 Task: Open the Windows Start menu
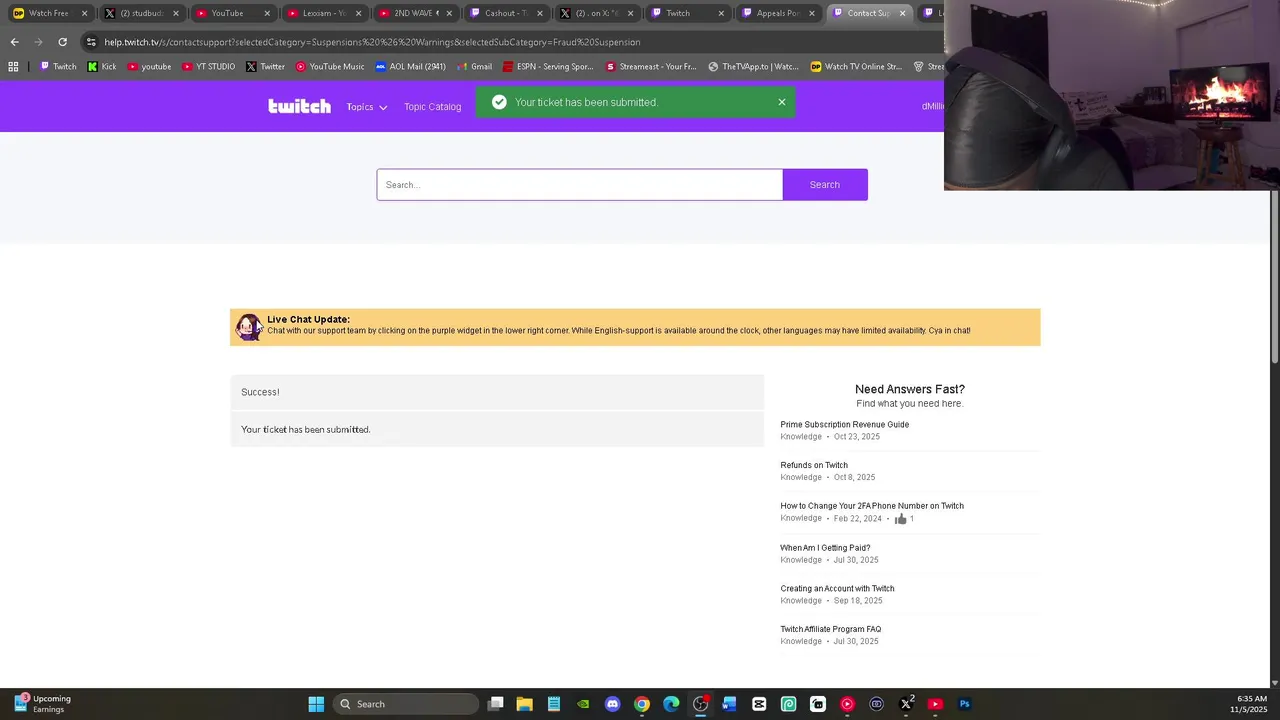[x=316, y=704]
